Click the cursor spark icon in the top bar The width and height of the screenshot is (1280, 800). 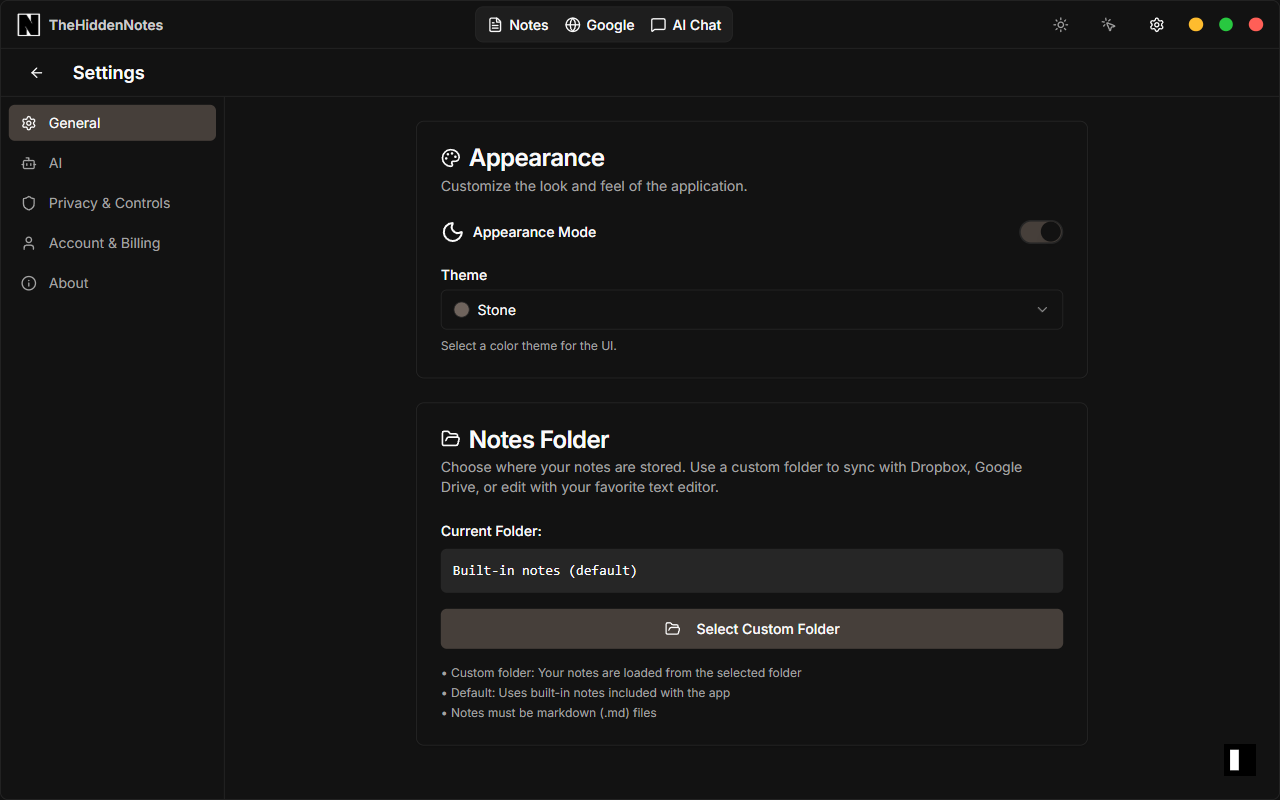1108,24
